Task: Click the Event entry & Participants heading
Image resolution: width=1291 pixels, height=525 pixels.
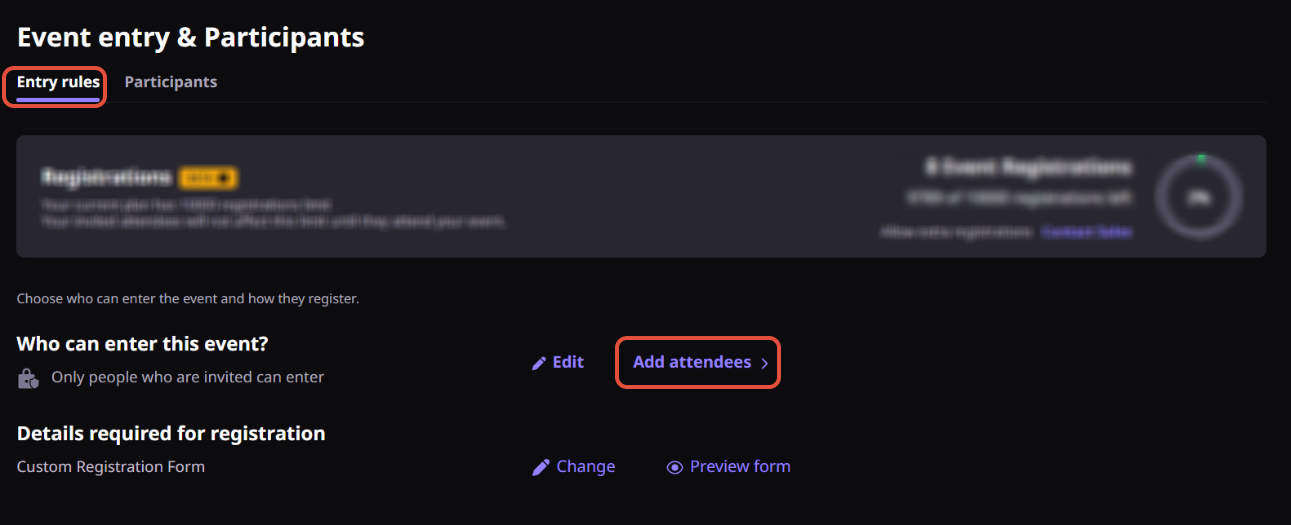Action: (x=191, y=38)
